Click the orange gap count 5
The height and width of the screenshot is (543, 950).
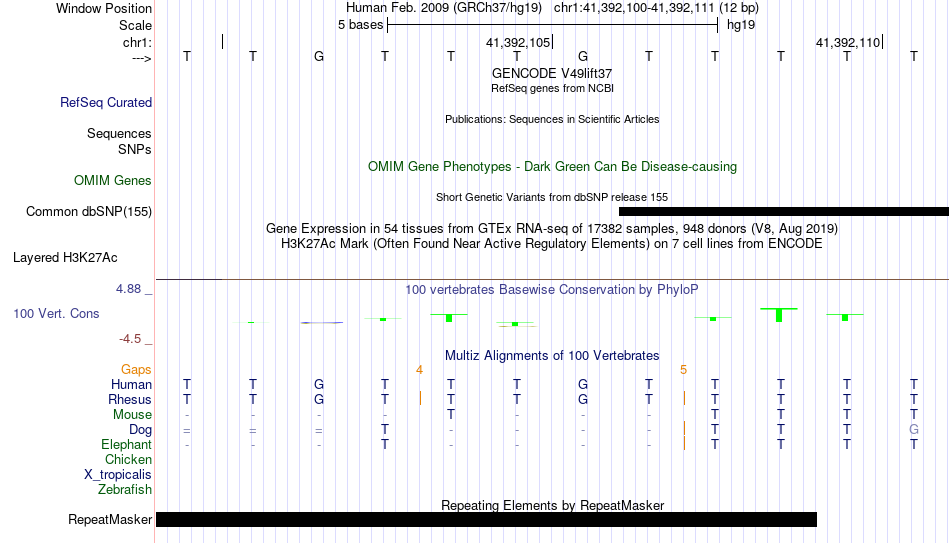[683, 370]
